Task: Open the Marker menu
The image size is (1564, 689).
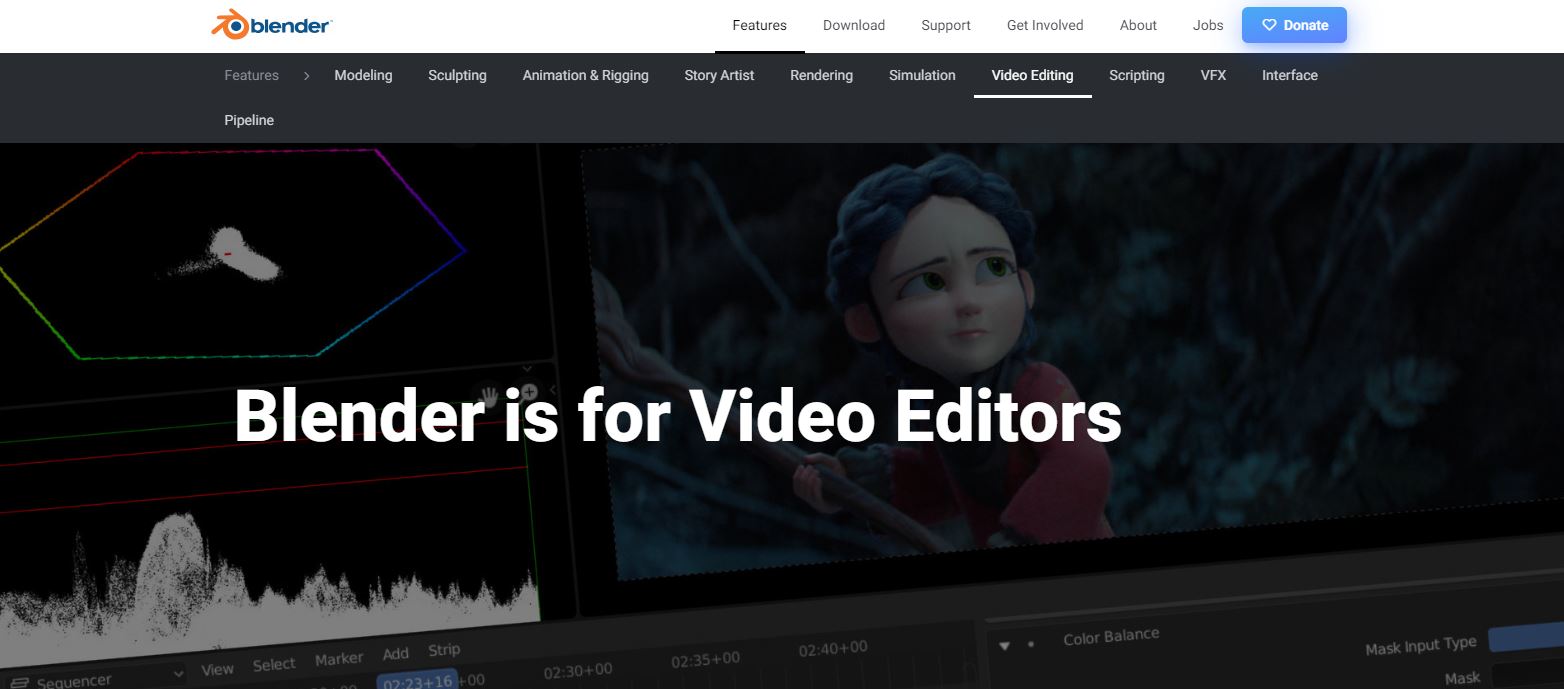Action: [339, 658]
